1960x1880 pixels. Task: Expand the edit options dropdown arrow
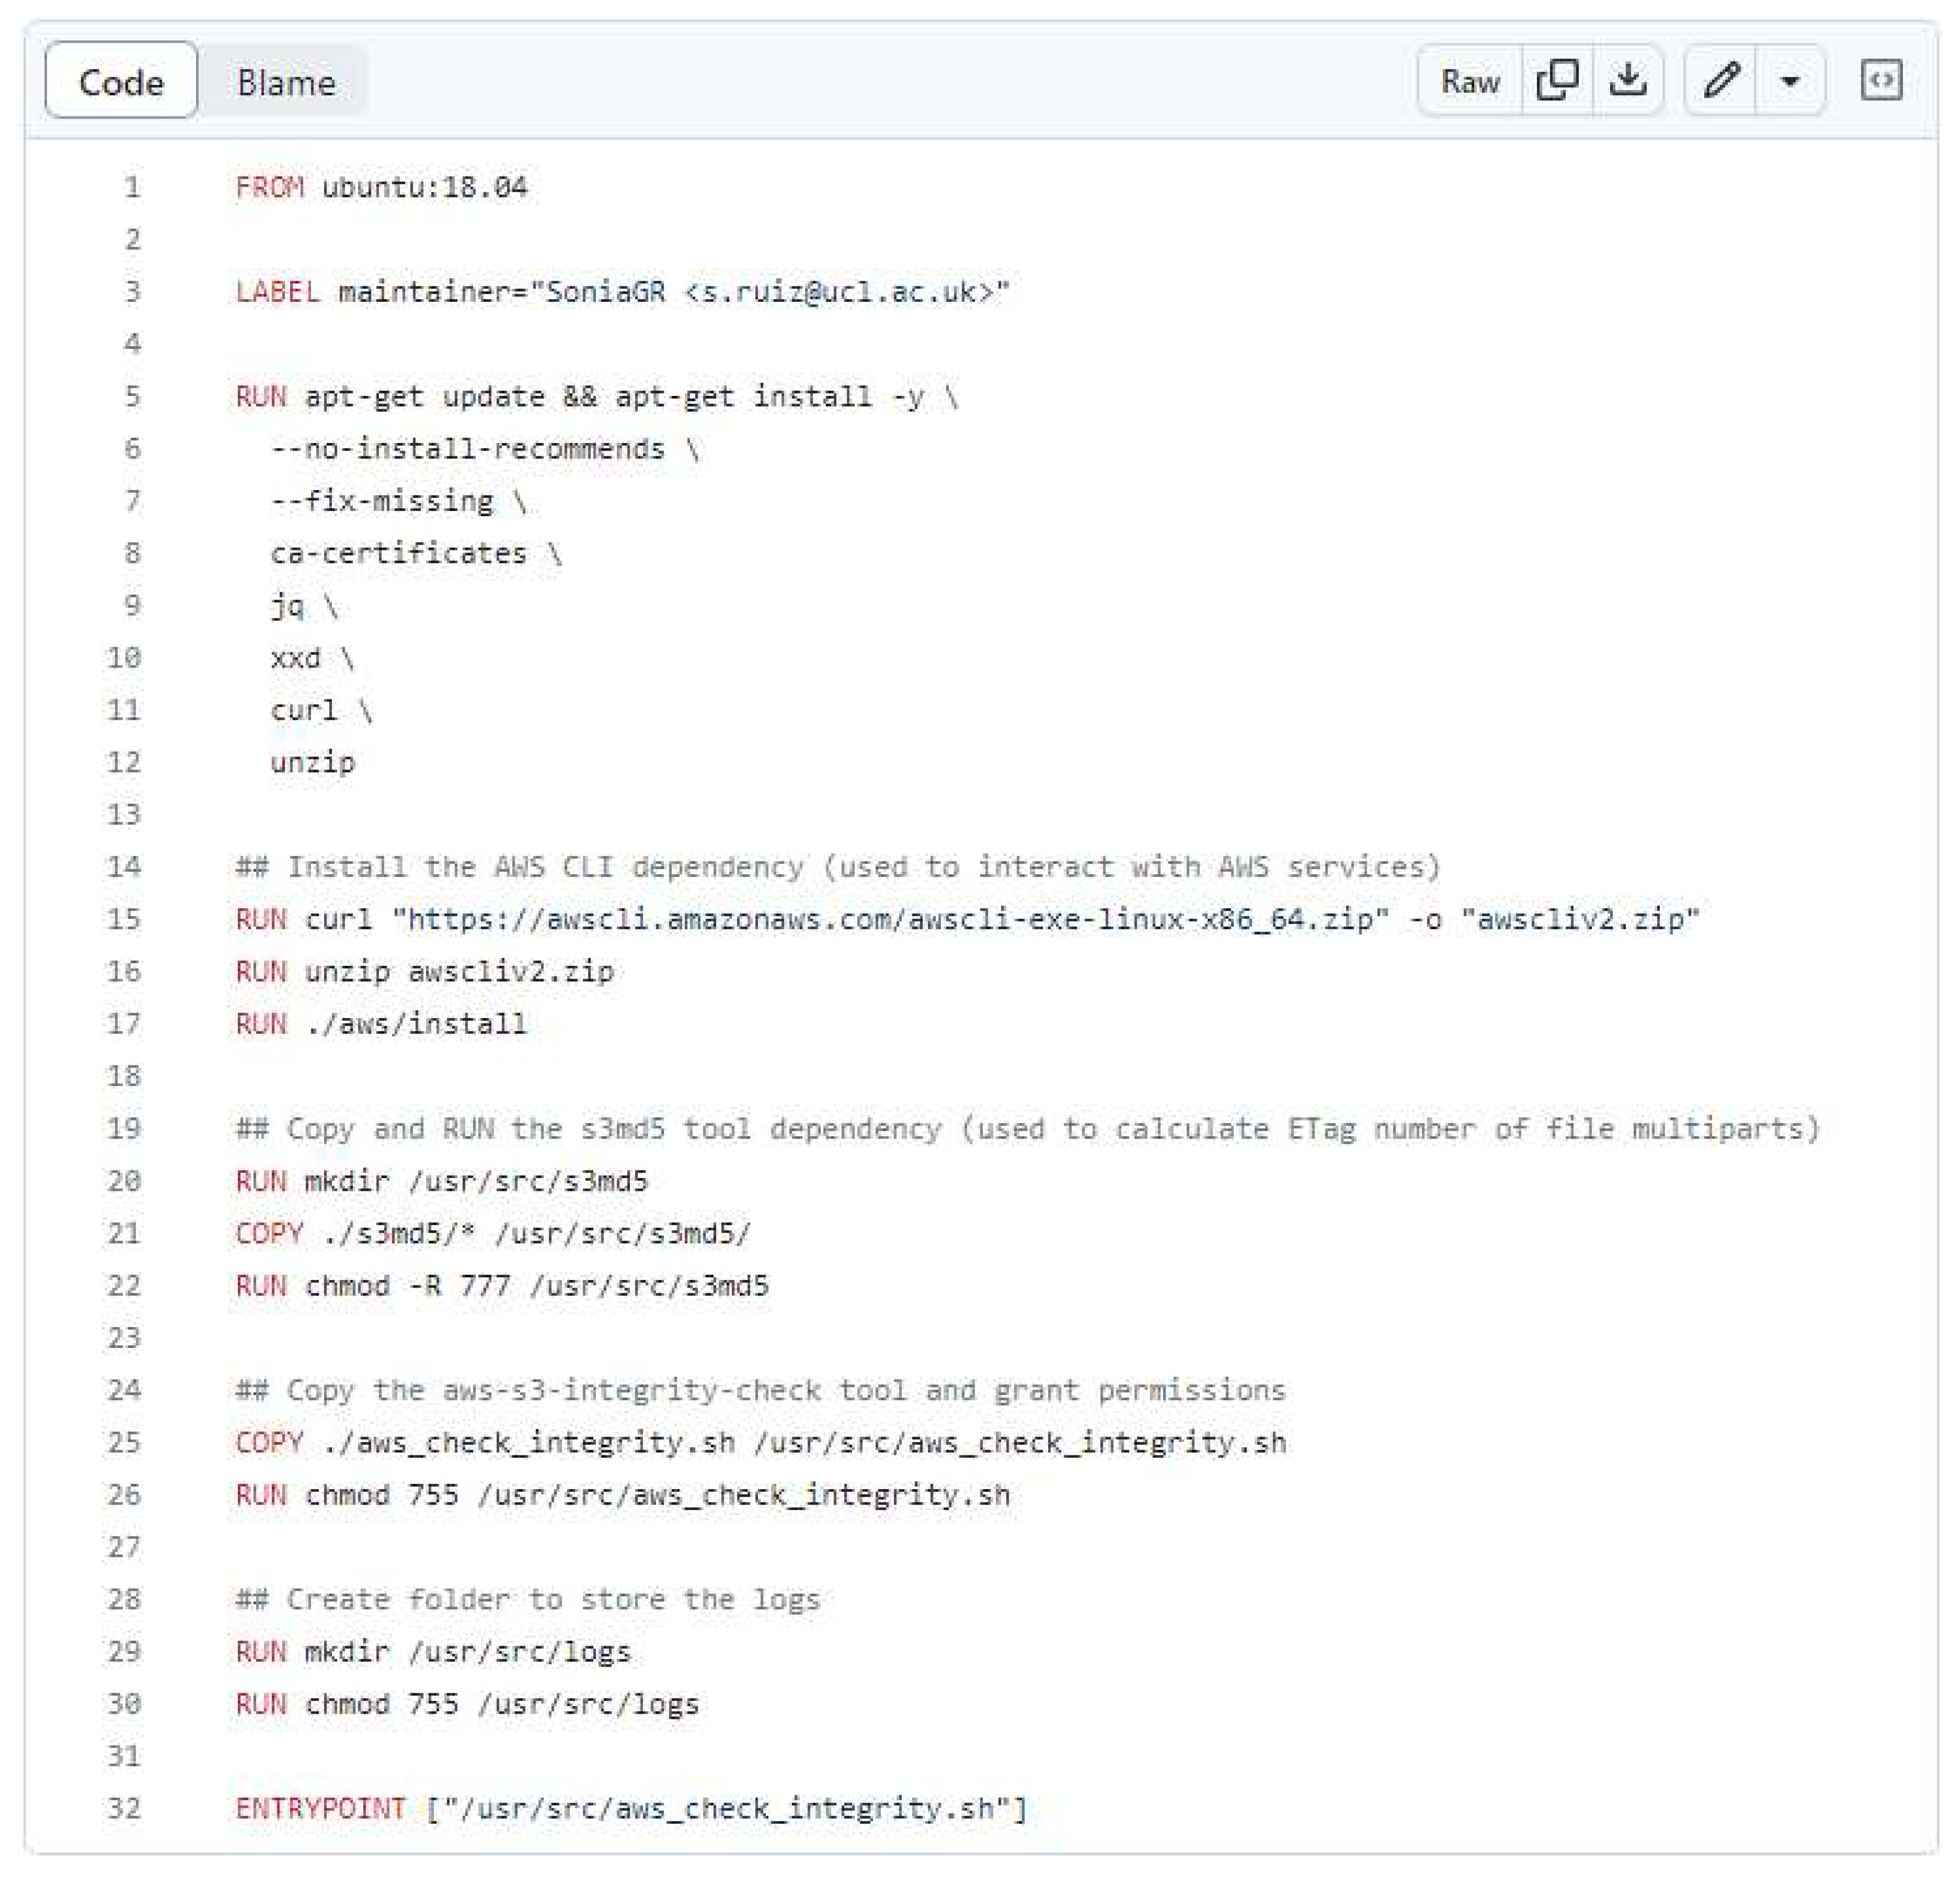(x=1790, y=82)
